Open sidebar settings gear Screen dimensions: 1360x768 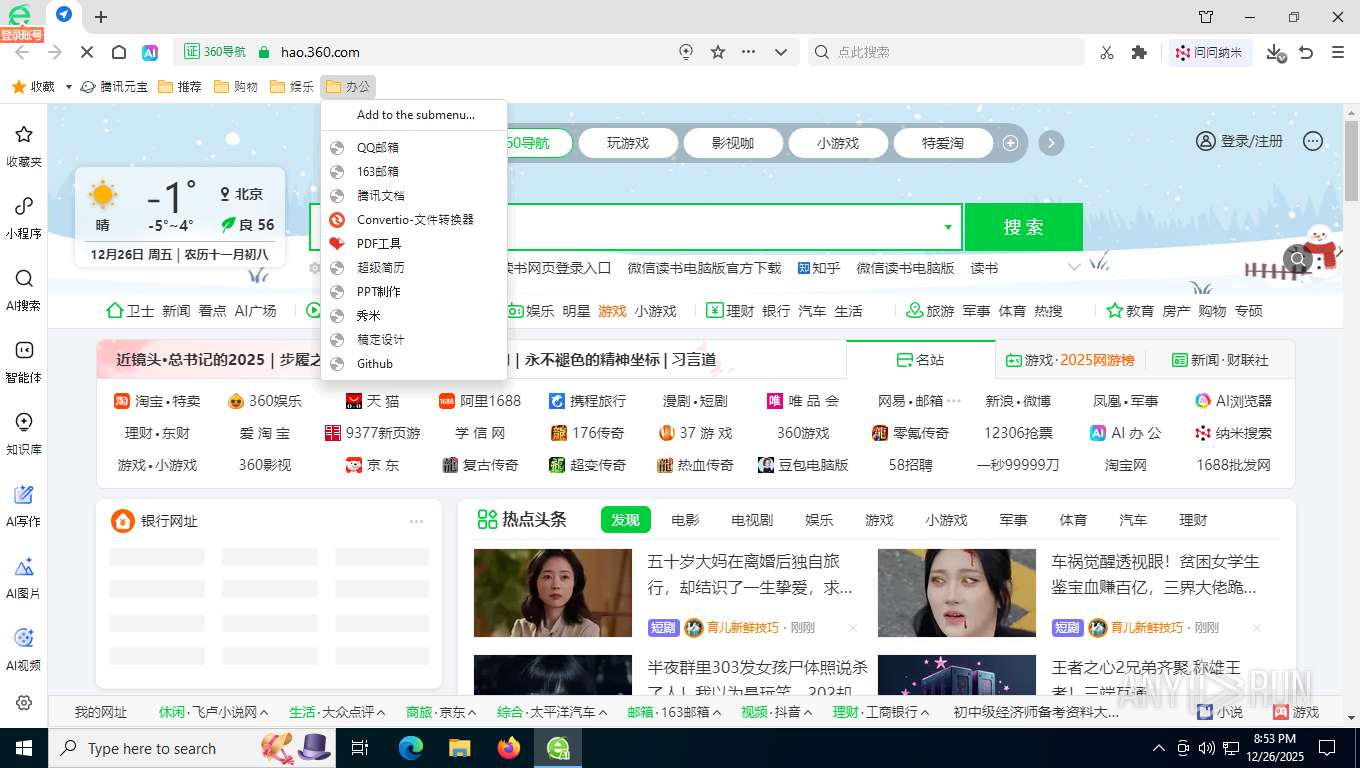tap(24, 703)
